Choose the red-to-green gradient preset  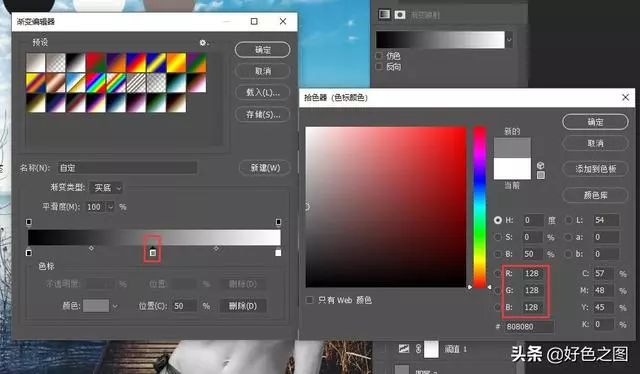click(x=96, y=62)
